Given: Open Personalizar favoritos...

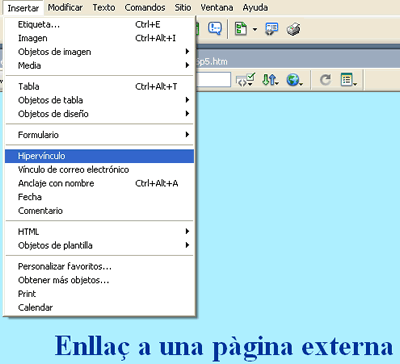Looking at the screenshot, I should (x=99, y=266).
